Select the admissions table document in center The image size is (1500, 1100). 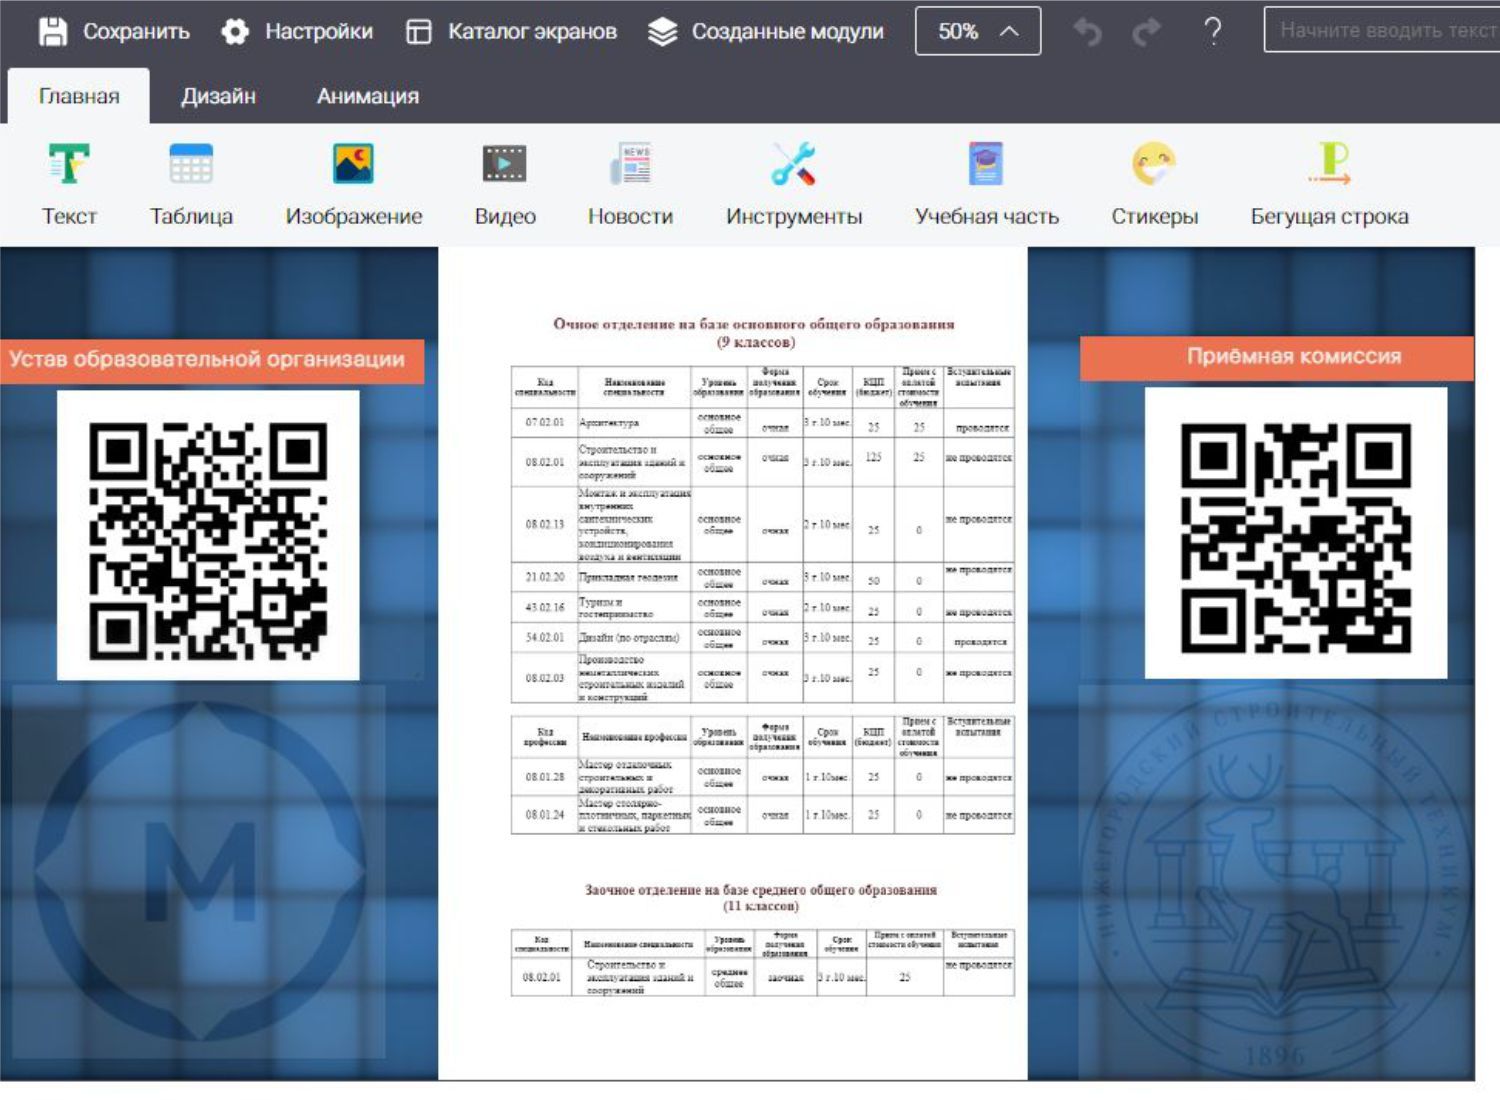[733, 664]
